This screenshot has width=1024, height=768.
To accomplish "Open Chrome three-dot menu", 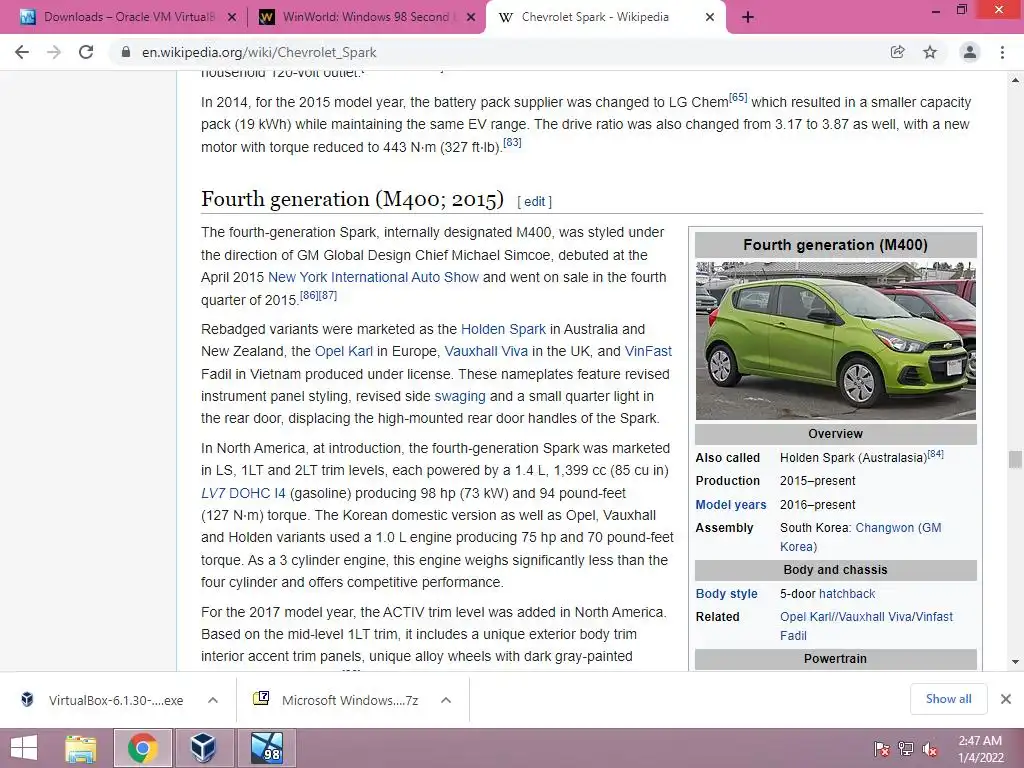I will coord(1002,52).
